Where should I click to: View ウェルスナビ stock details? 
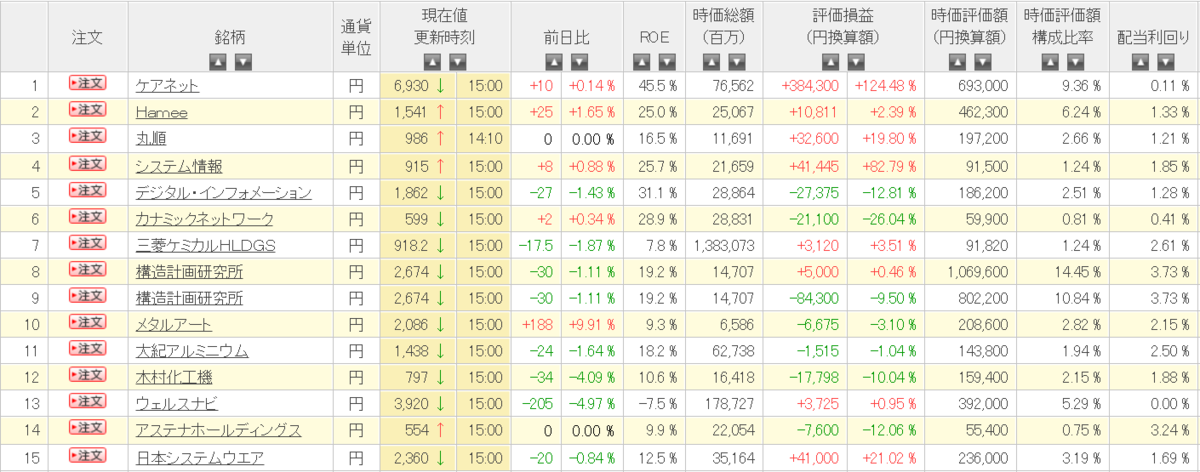click(x=177, y=404)
